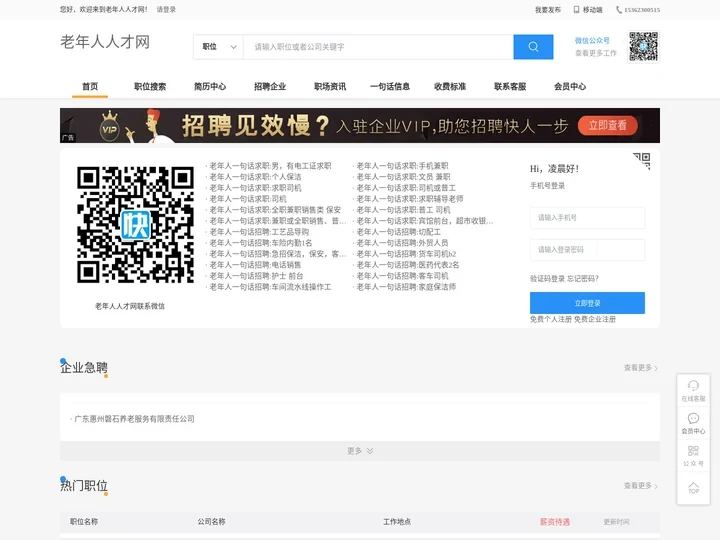This screenshot has width=720, height=540.
Task: Open listing 招聘:外贸人员
Action: [x=402, y=243]
